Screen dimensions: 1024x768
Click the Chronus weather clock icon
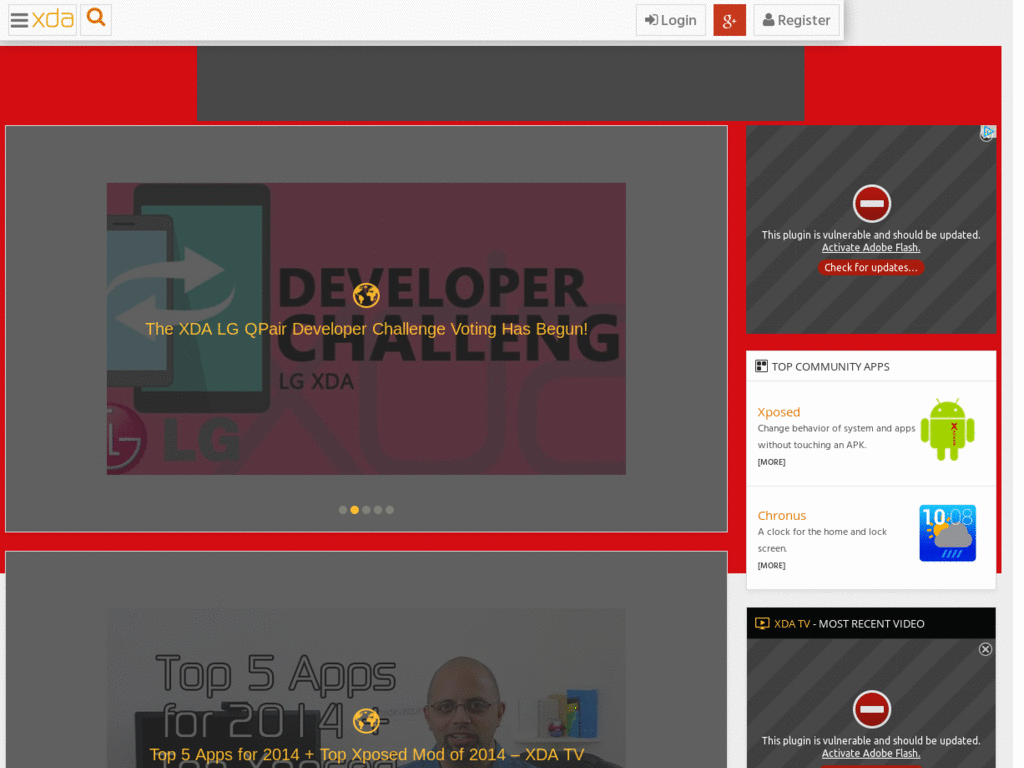coord(948,533)
